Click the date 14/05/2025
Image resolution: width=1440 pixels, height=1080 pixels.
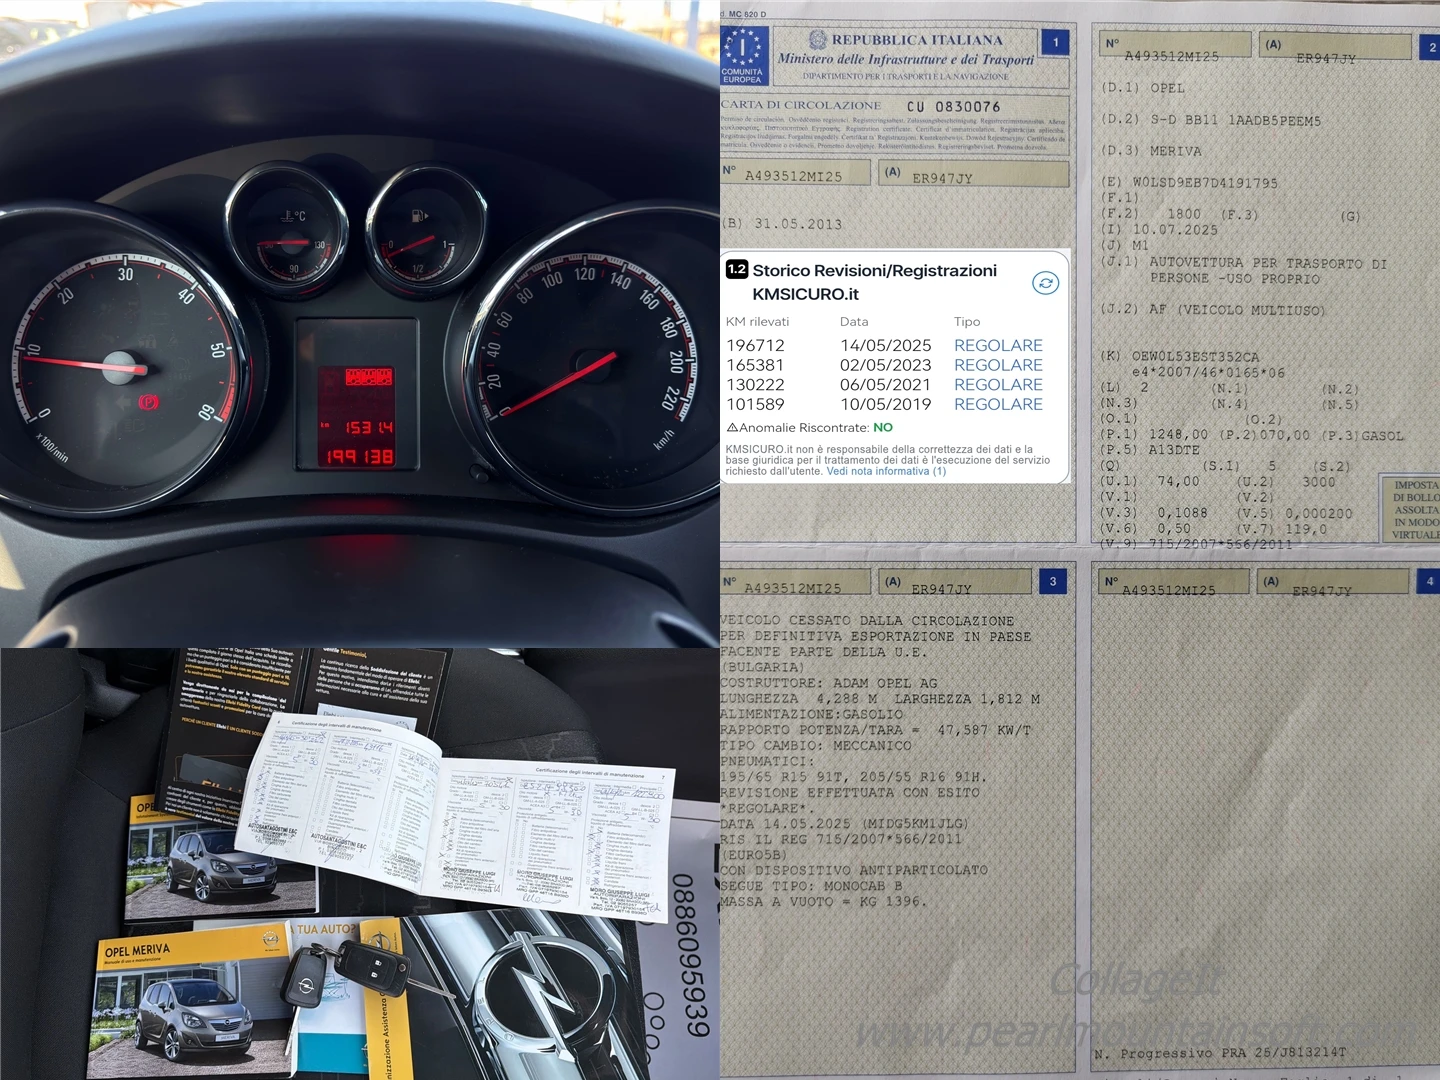tap(885, 345)
